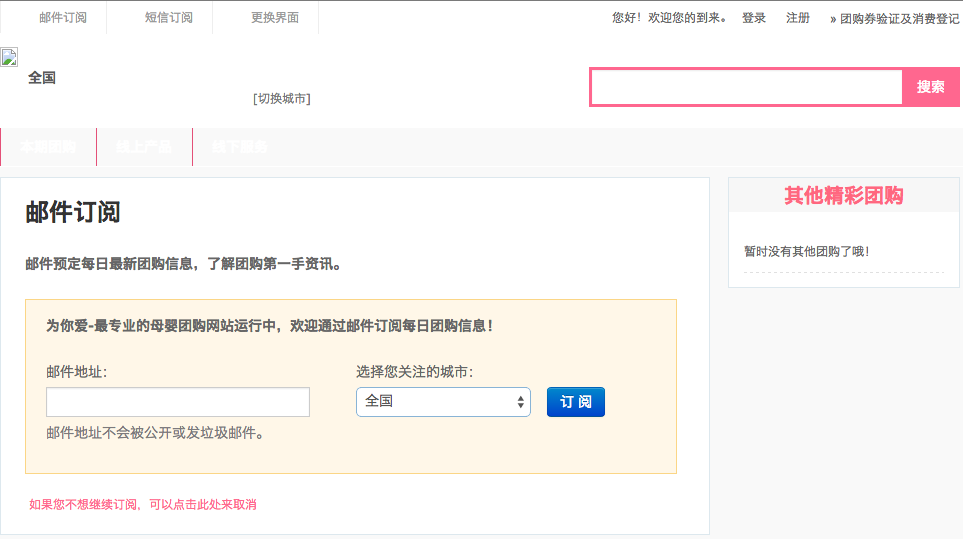The width and height of the screenshot is (963, 539).
Task: Focus the top search input box
Action: coord(747,87)
